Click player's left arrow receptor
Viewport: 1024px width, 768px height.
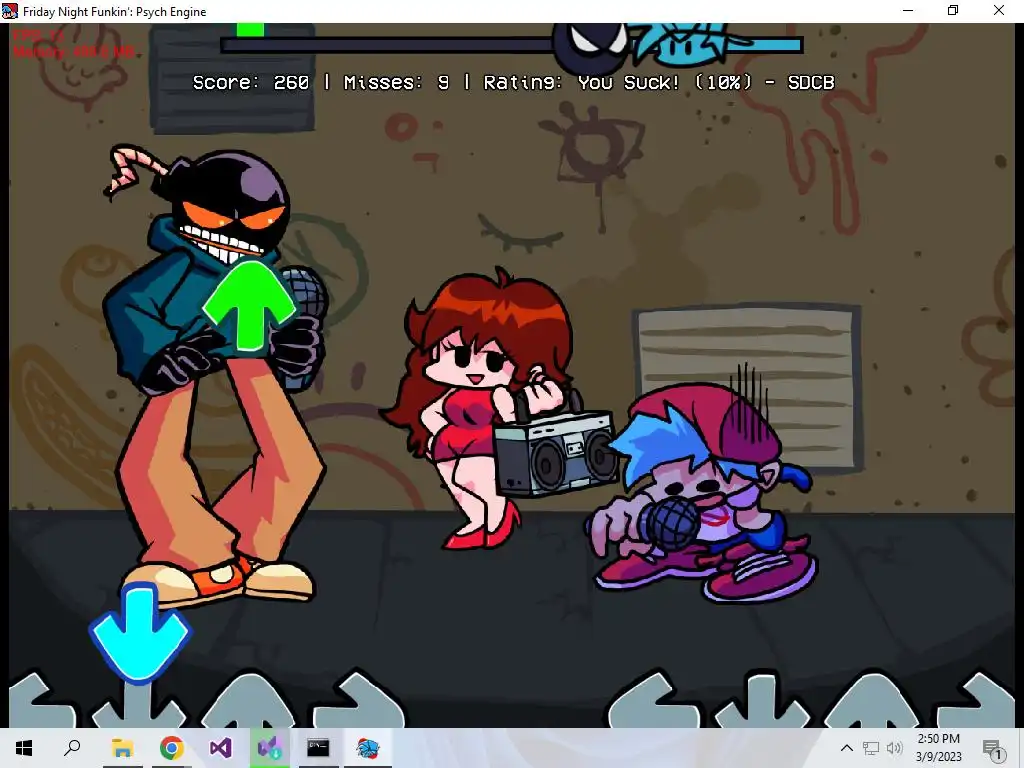tap(656, 700)
